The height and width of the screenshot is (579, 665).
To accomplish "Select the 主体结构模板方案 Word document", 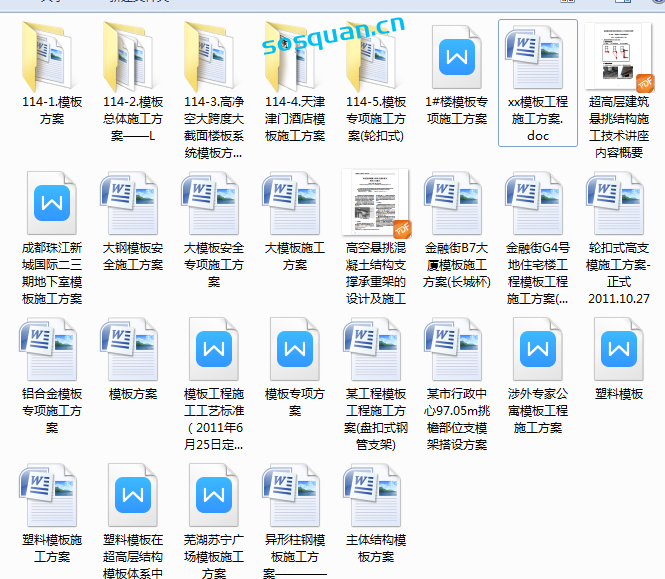I will [376, 494].
